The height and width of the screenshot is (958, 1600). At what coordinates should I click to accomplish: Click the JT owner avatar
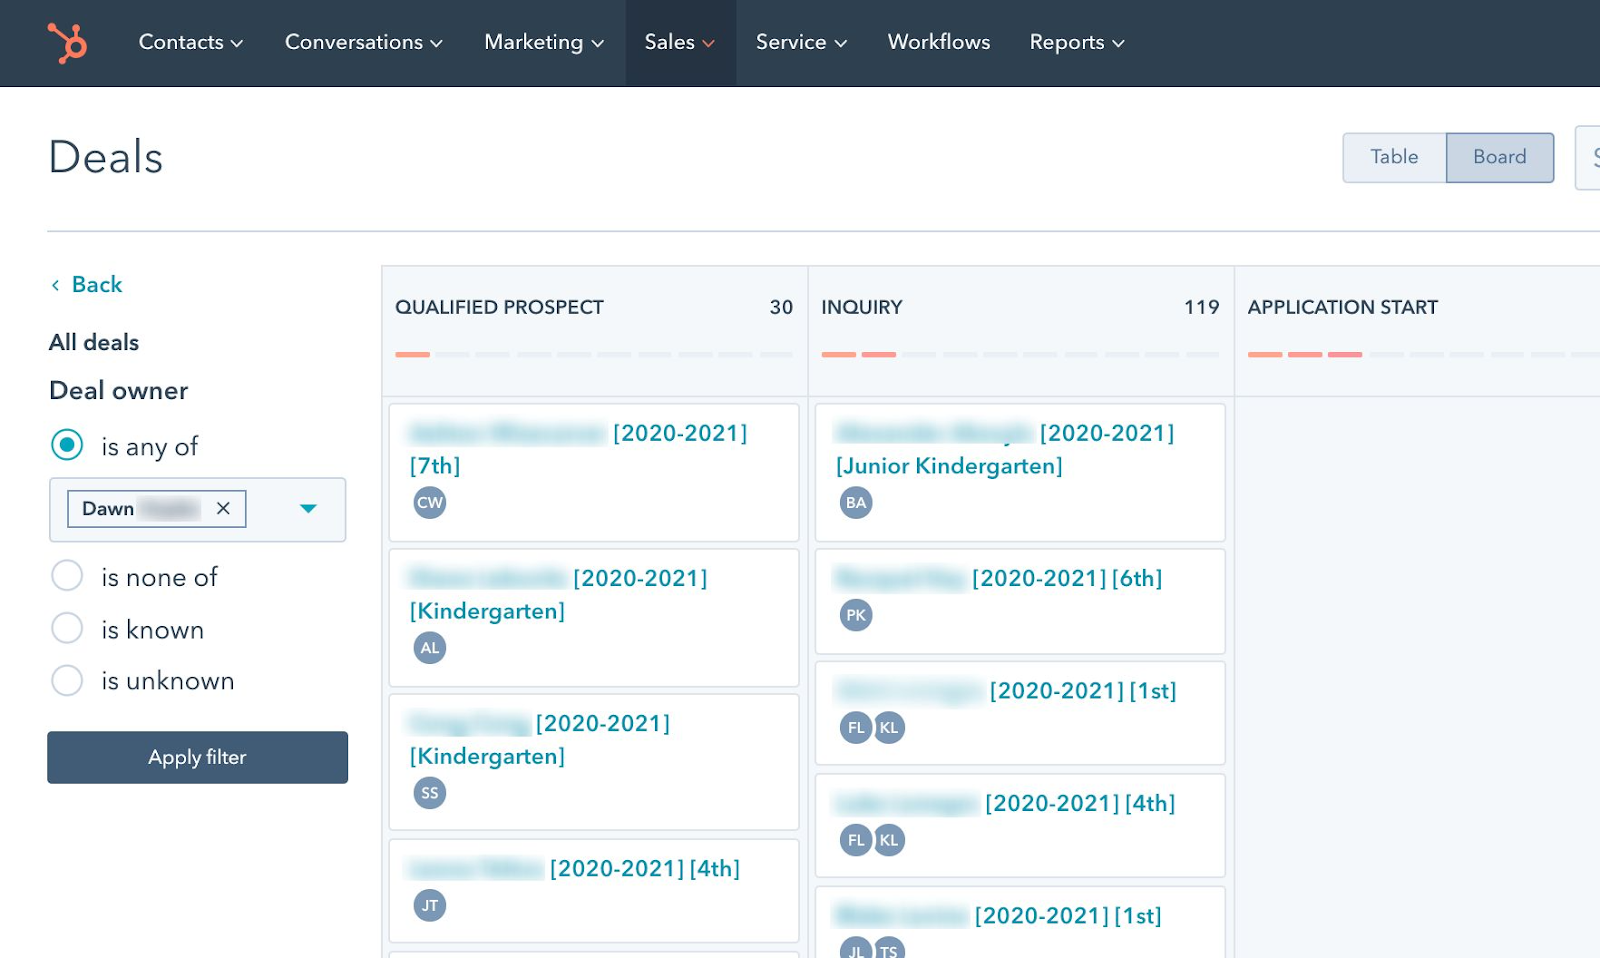(x=430, y=905)
